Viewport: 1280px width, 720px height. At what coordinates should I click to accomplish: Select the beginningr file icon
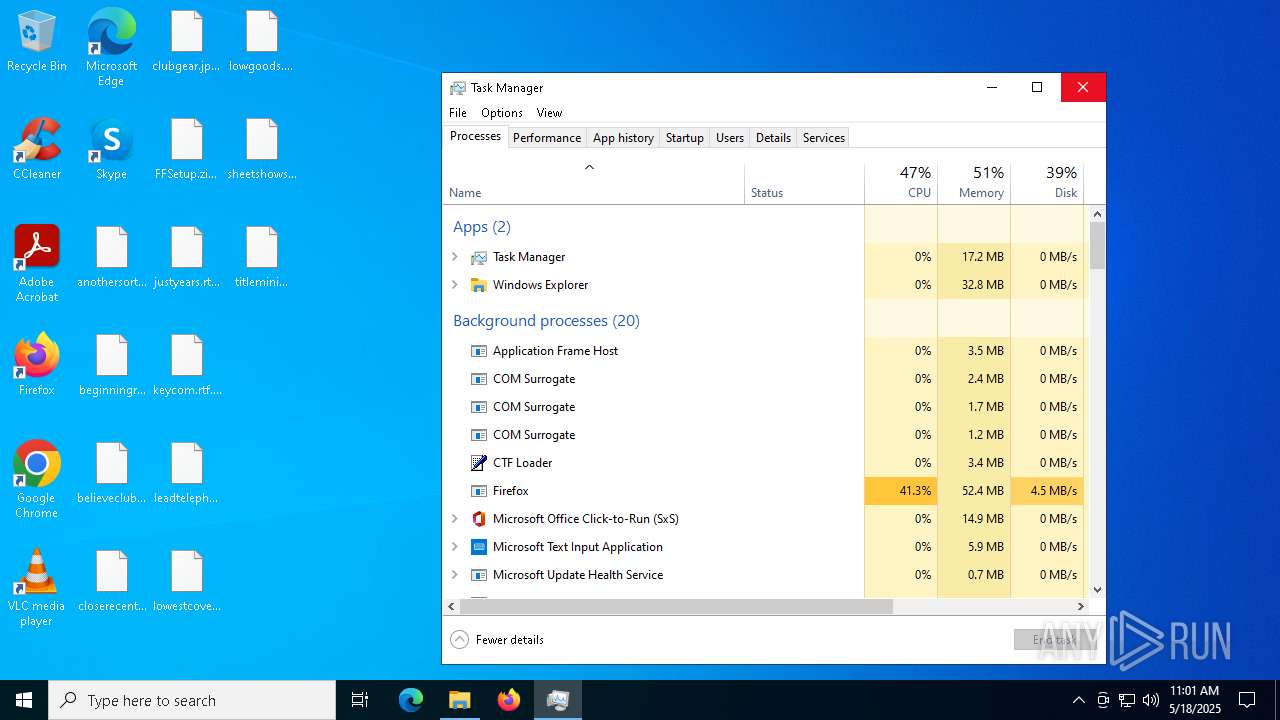112,366
